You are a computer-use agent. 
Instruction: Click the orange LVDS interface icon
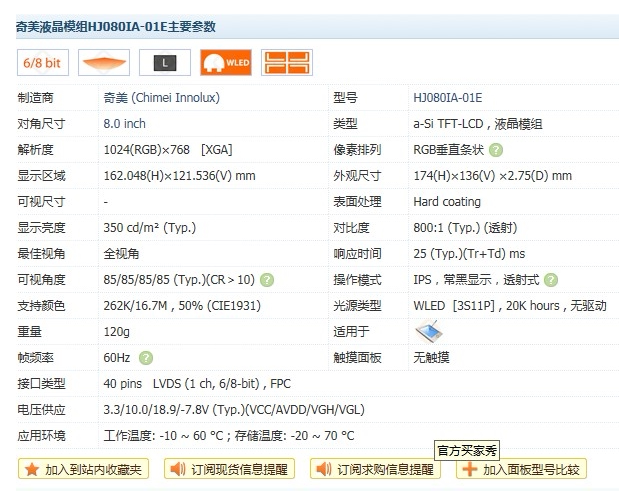pos(287,62)
